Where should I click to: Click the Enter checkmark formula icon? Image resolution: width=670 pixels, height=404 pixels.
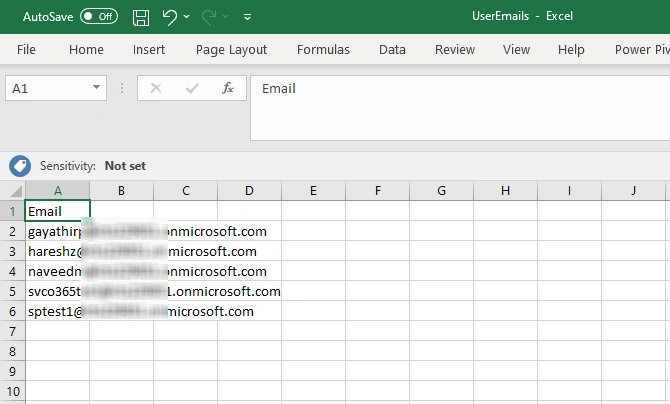coord(192,88)
